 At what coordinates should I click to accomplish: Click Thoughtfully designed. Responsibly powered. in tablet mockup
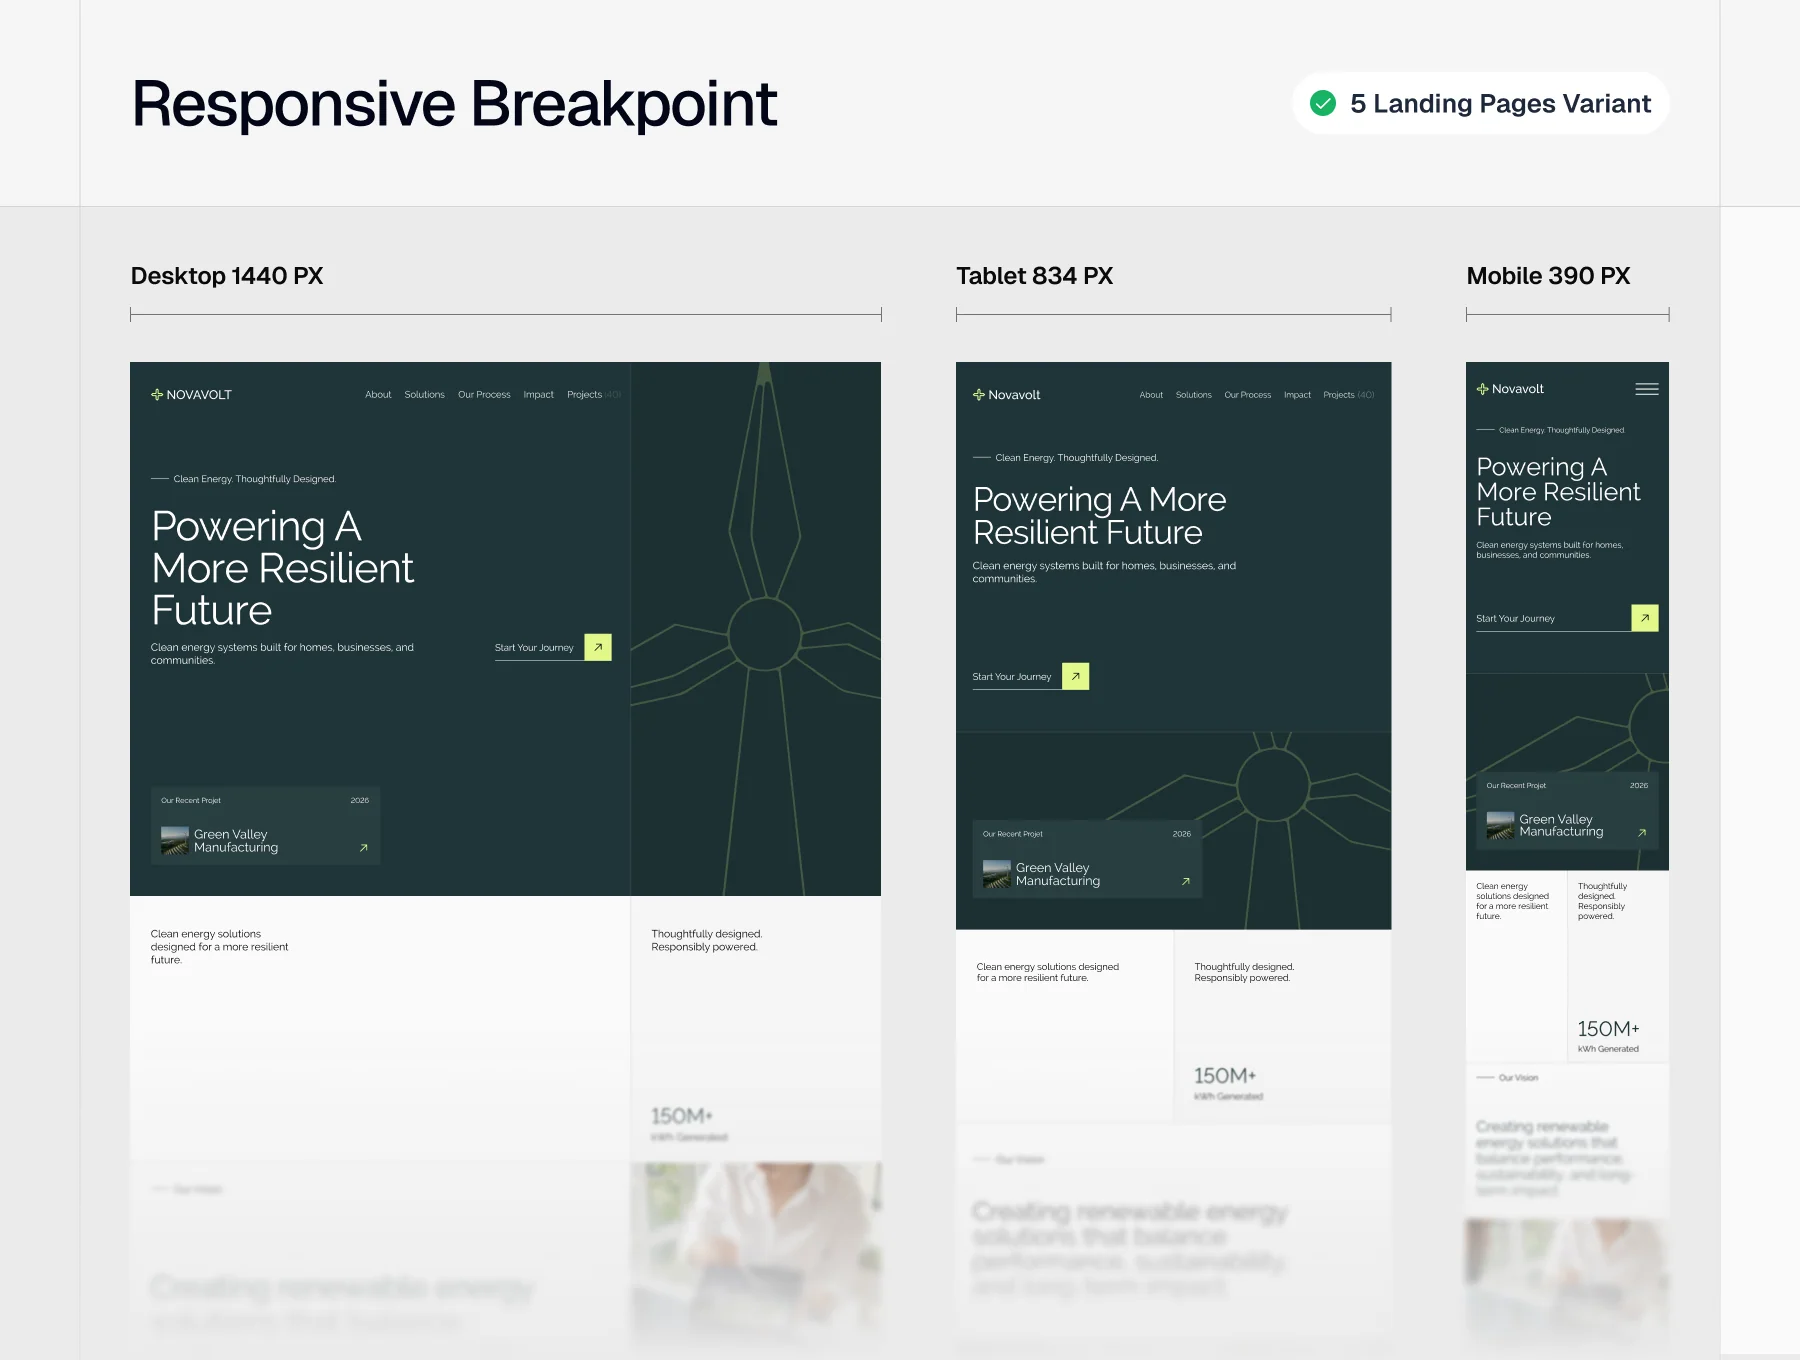1244,972
